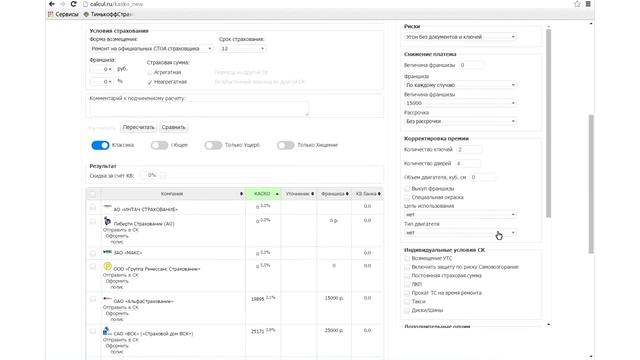Open the Сервисы apps bookmark icon

[51, 14]
